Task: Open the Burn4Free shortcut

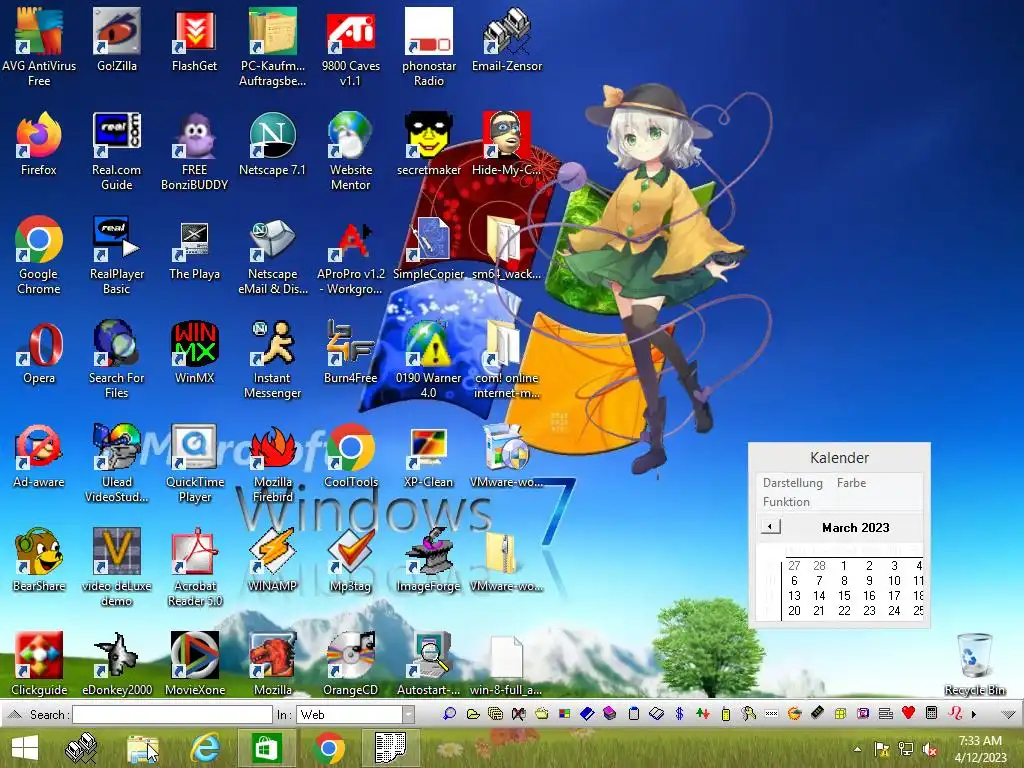Action: point(351,353)
